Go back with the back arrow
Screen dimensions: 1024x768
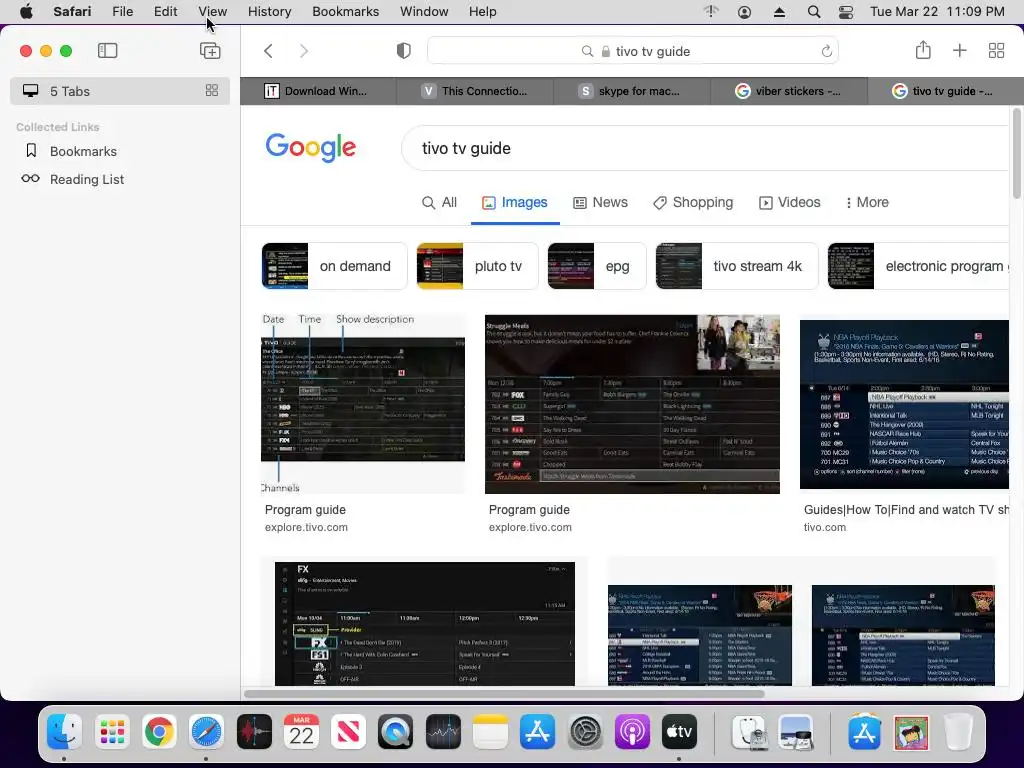[x=268, y=51]
